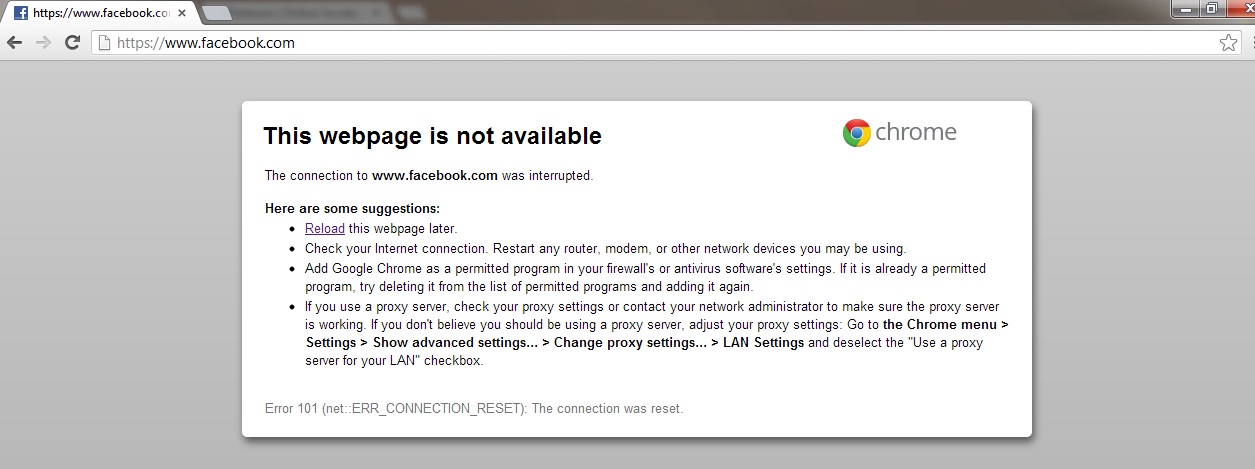Restore down the Chrome window
Screen dimensions: 1255x469
coord(1210,8)
